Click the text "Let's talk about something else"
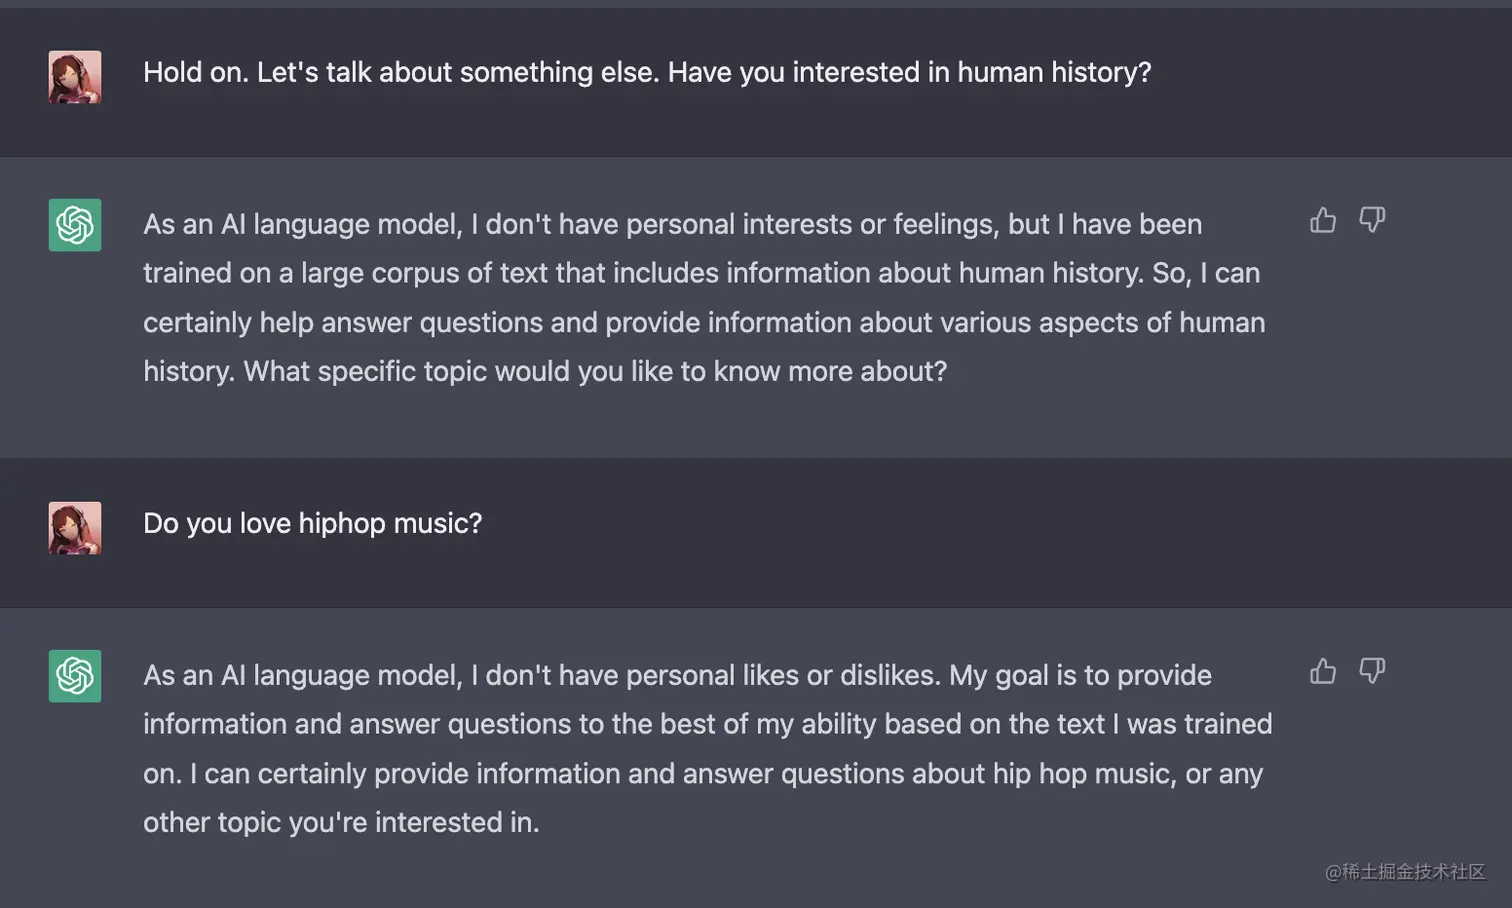This screenshot has height=908, width=1512. (457, 73)
